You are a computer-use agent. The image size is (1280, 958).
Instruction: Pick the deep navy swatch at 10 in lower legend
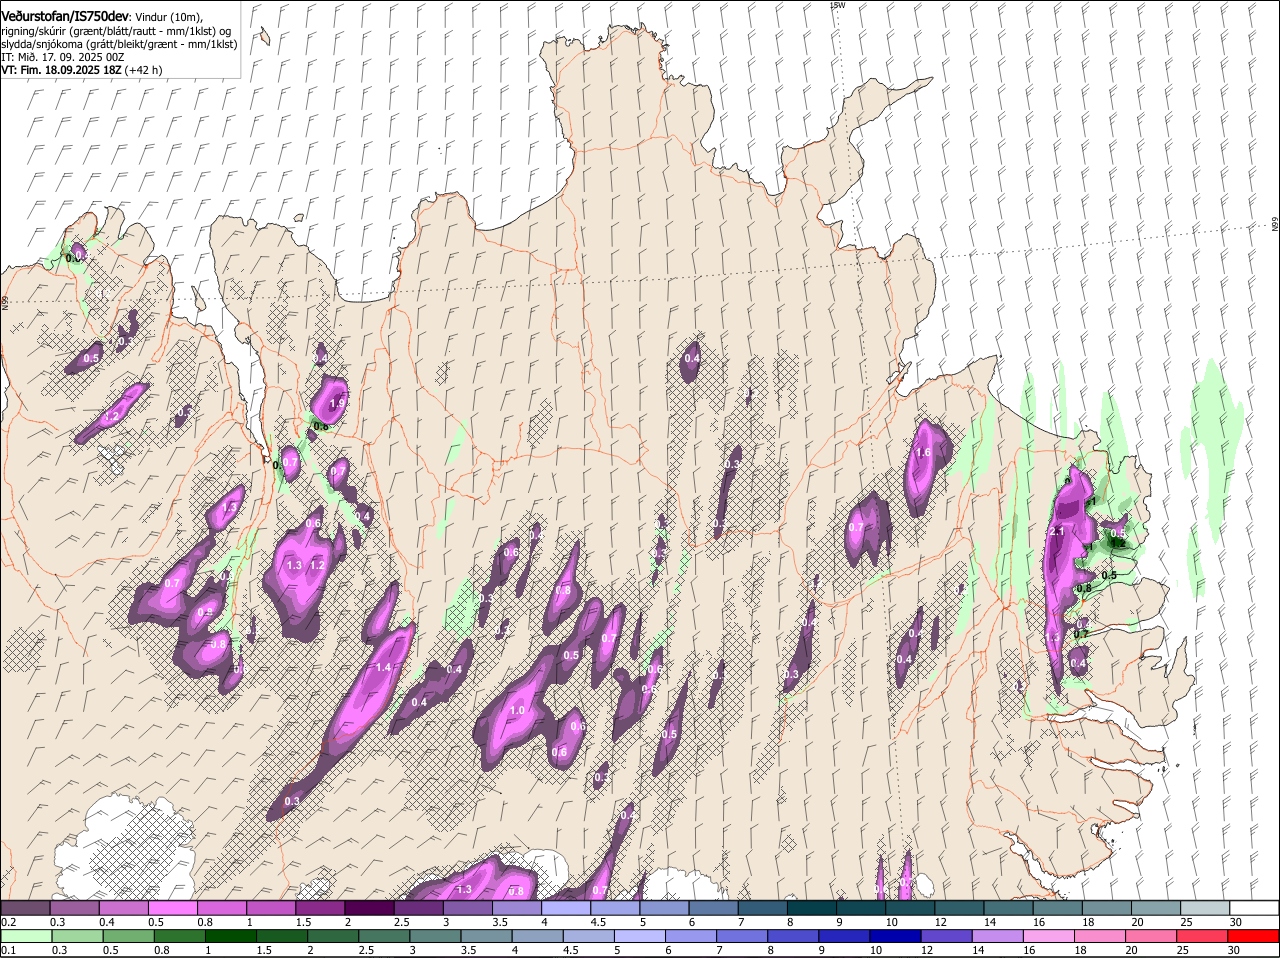(895, 937)
